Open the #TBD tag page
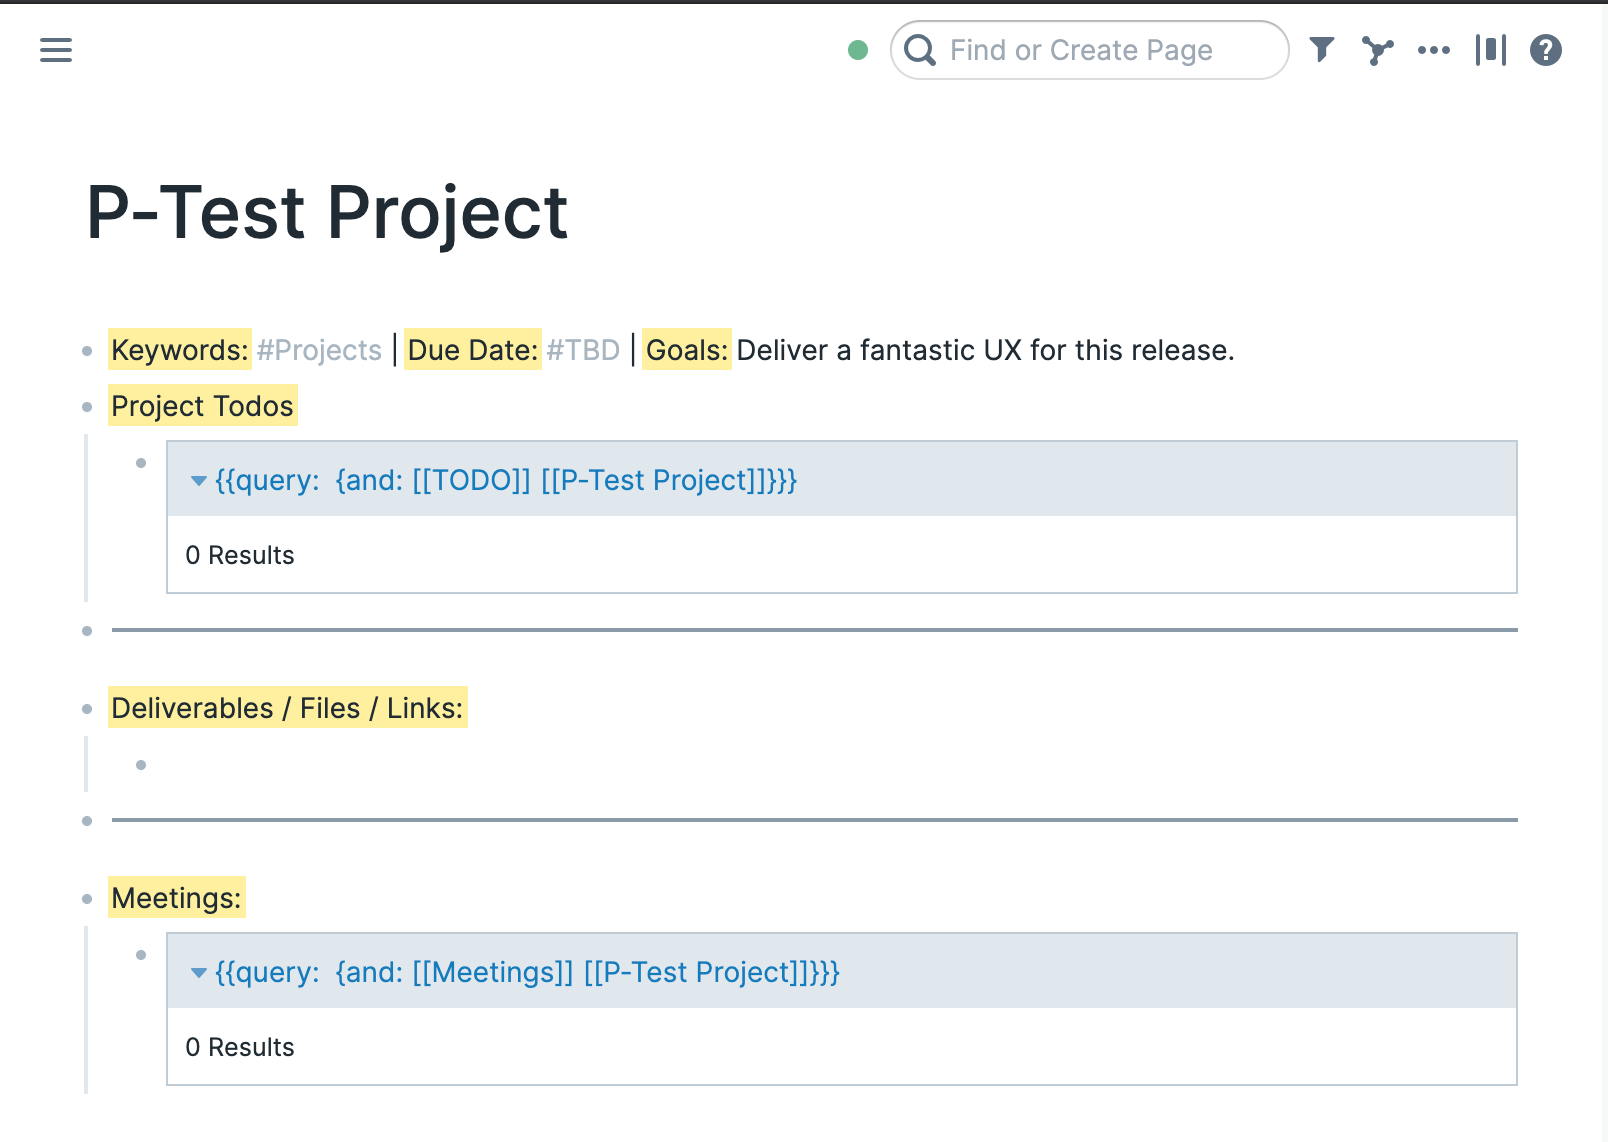This screenshot has width=1608, height=1142. click(x=583, y=350)
